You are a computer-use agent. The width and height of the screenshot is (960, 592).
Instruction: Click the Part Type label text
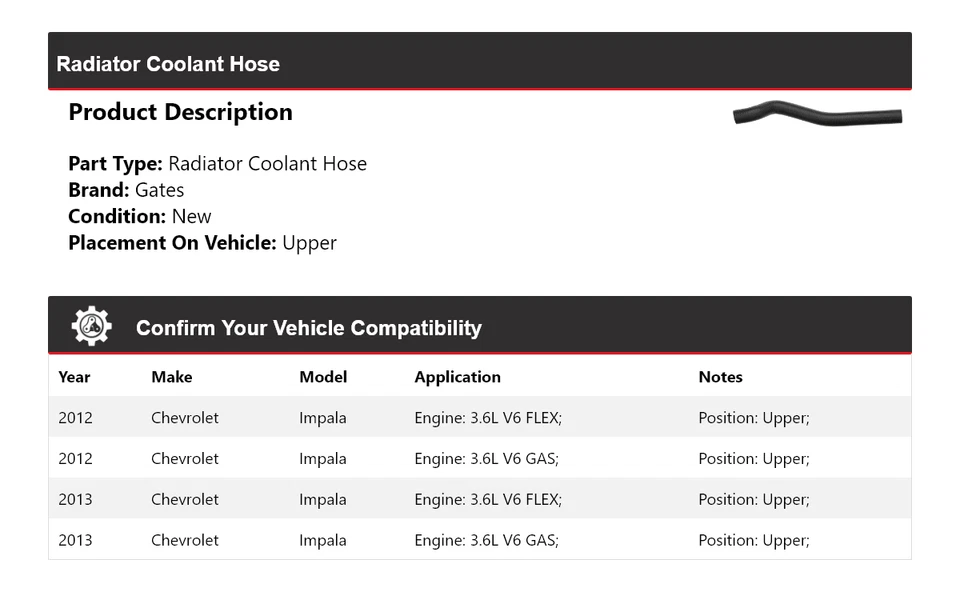point(115,164)
